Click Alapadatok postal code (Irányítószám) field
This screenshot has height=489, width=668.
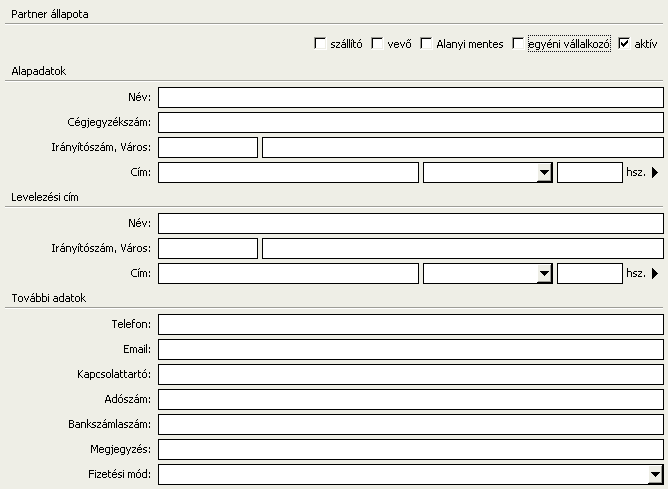tap(208, 147)
